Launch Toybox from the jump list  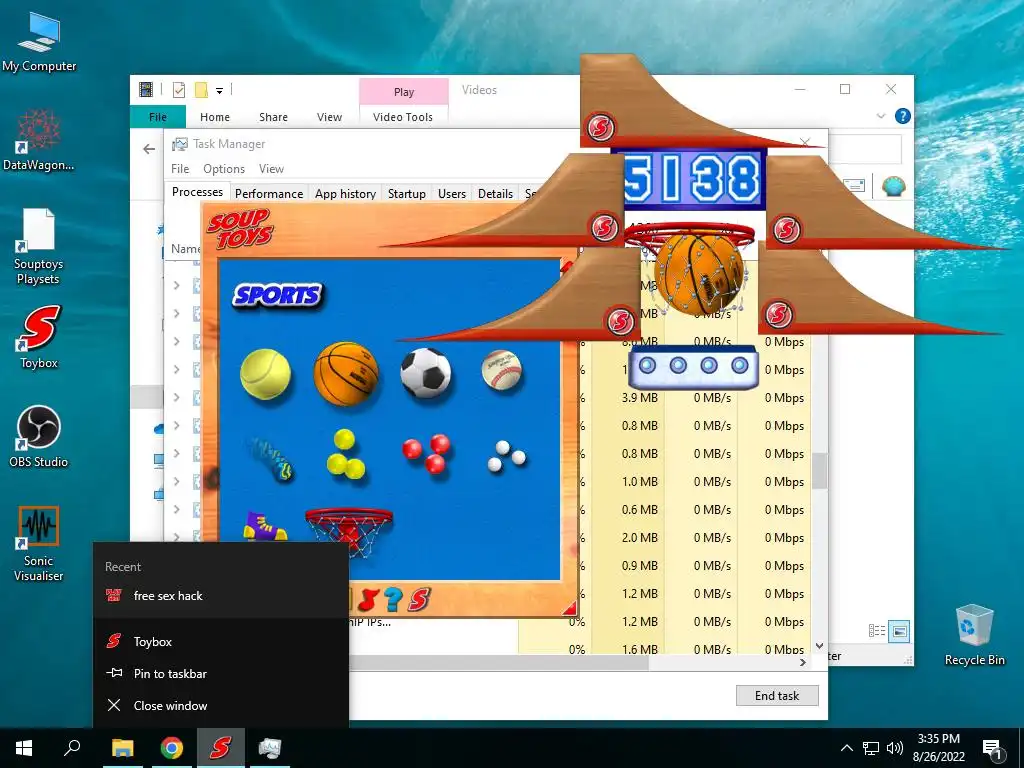coord(221,641)
